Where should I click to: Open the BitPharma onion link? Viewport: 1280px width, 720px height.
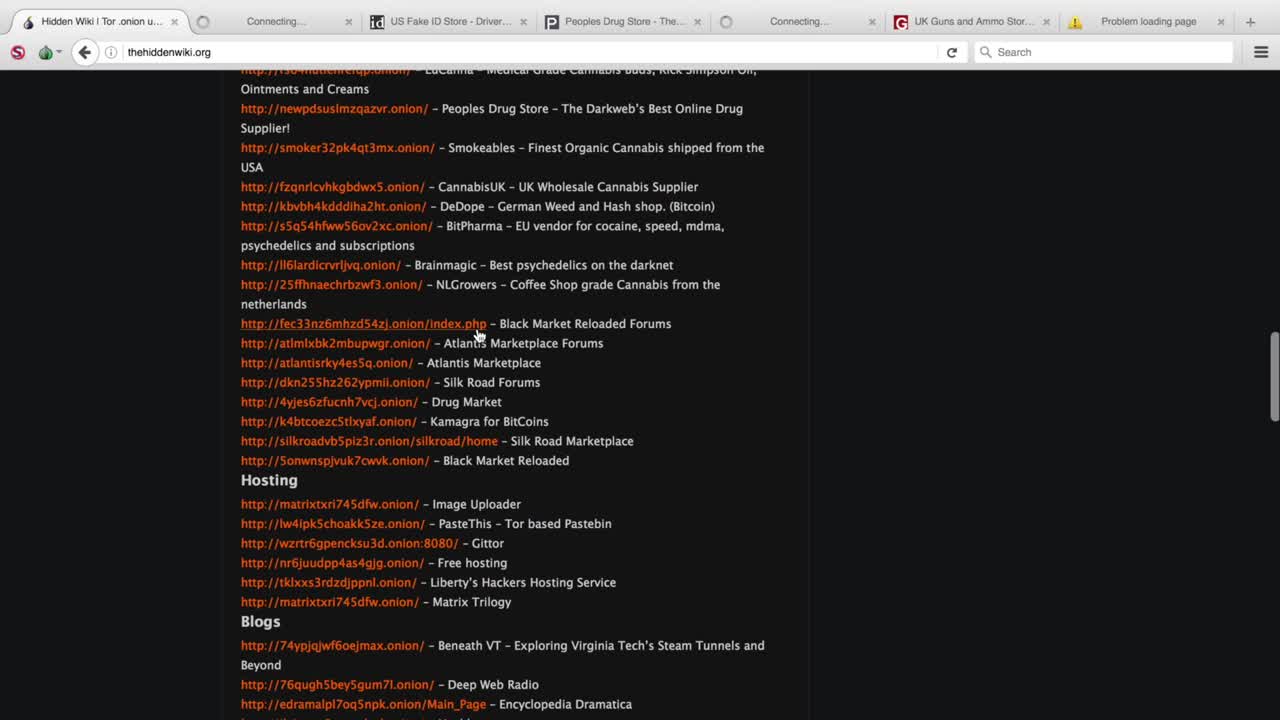337,226
